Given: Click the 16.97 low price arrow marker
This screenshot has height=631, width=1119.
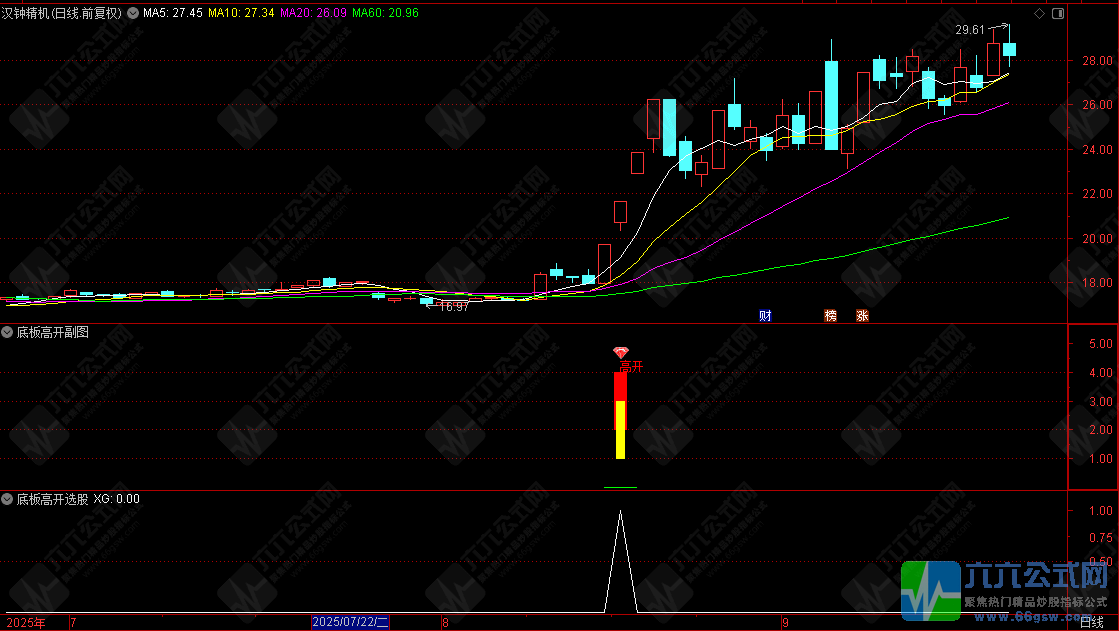Looking at the screenshot, I should tap(447, 307).
